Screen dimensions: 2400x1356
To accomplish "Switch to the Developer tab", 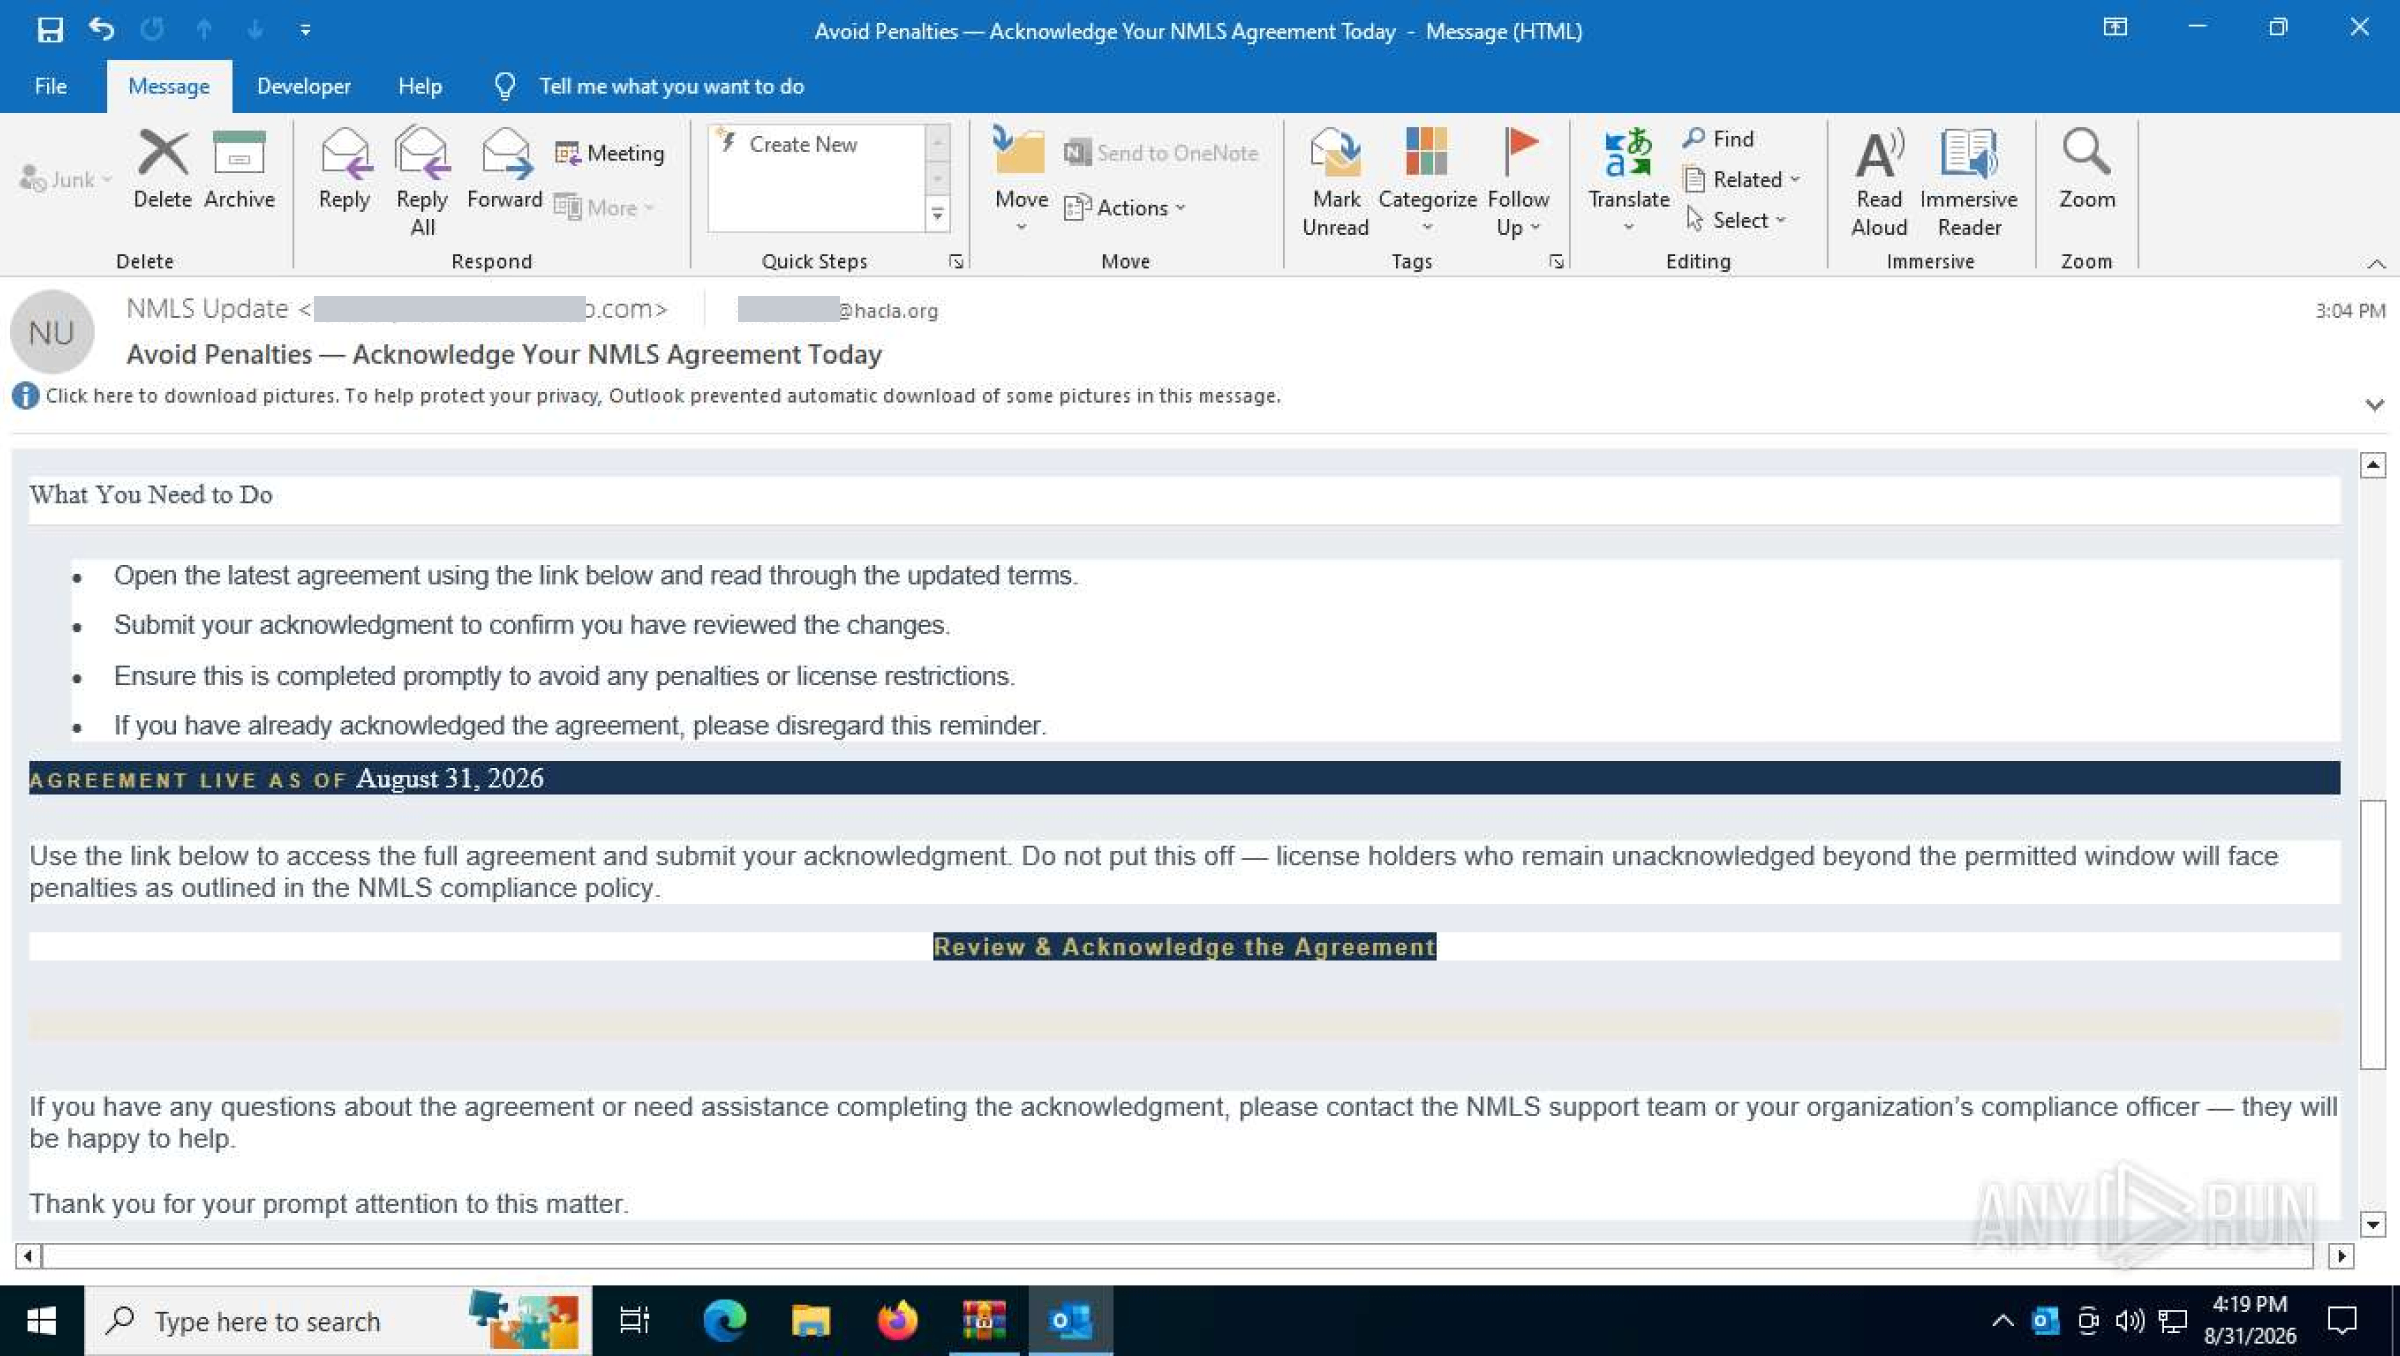I will [x=303, y=86].
